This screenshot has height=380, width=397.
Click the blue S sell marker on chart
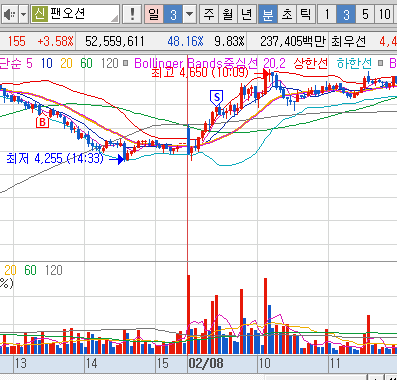217,97
